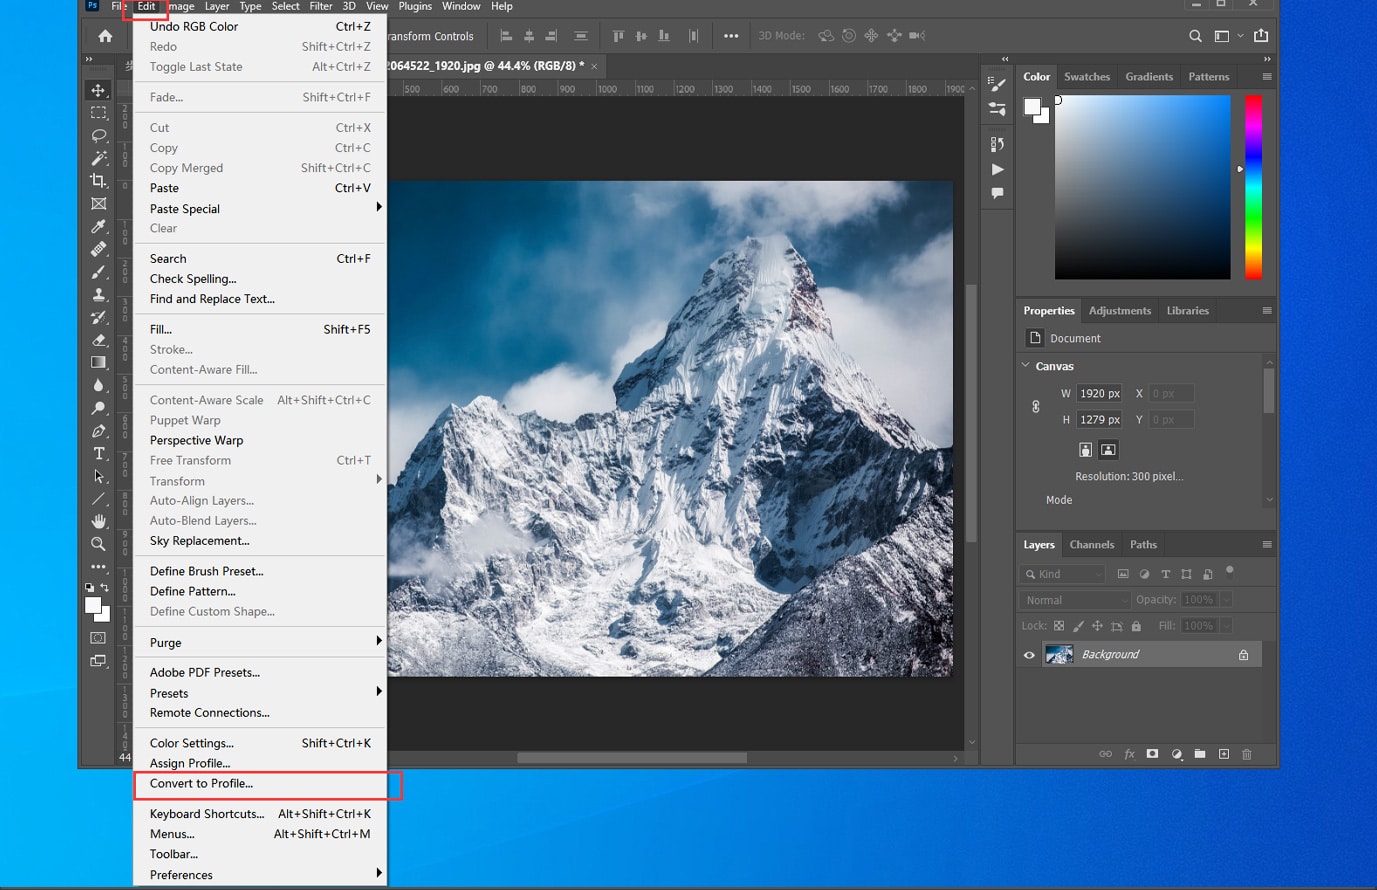The height and width of the screenshot is (890, 1377).
Task: Toggle the layer filter on/off switch
Action: [1230, 572]
